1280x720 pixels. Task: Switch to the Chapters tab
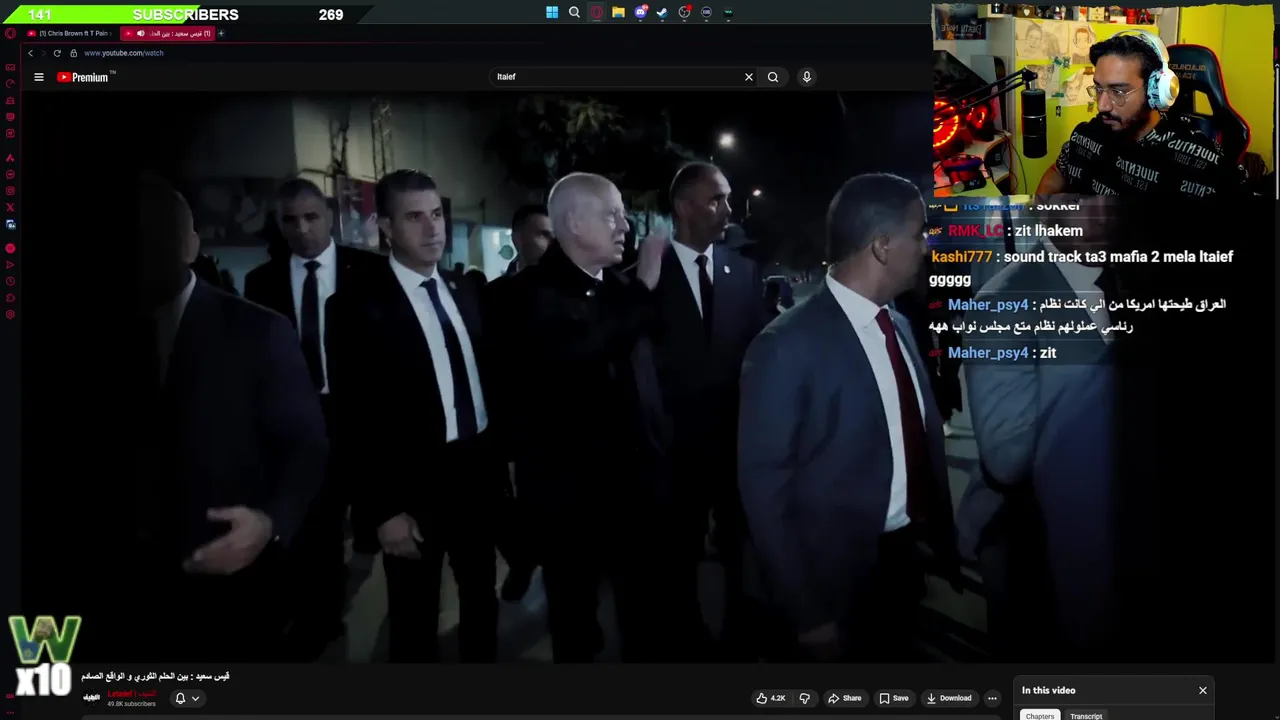coord(1040,715)
